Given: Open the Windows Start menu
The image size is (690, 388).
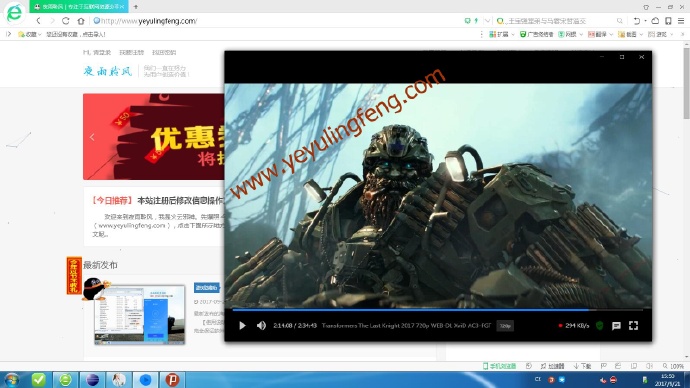Looking at the screenshot, I should click(x=12, y=380).
